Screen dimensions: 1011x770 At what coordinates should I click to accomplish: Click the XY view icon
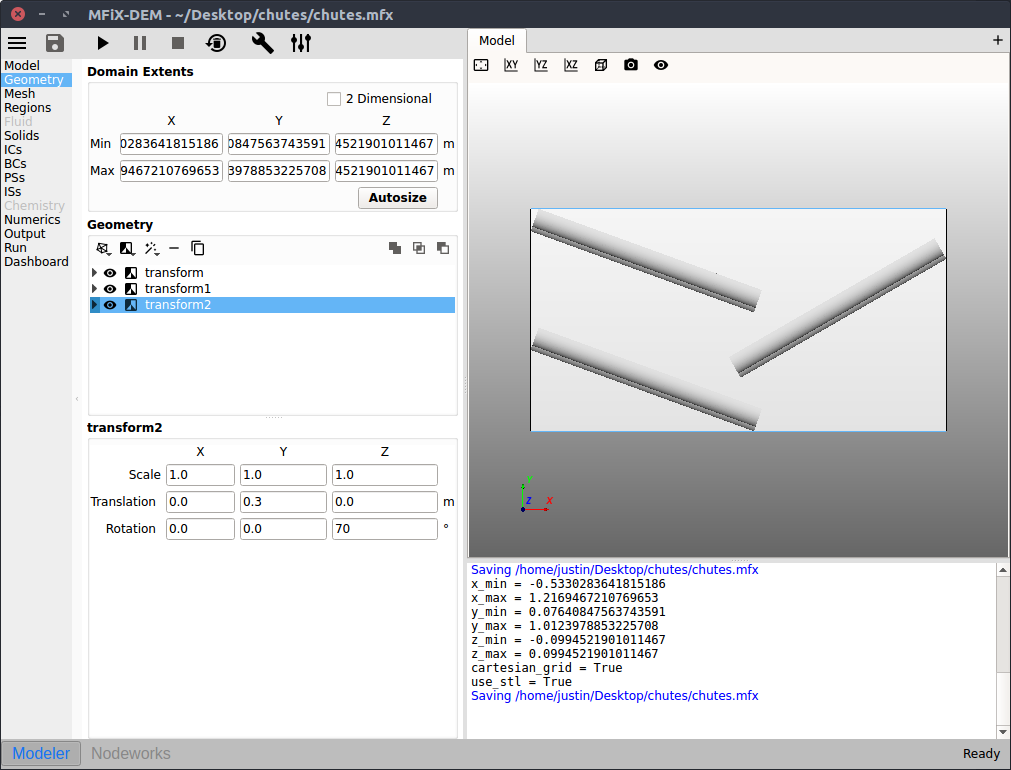(511, 65)
